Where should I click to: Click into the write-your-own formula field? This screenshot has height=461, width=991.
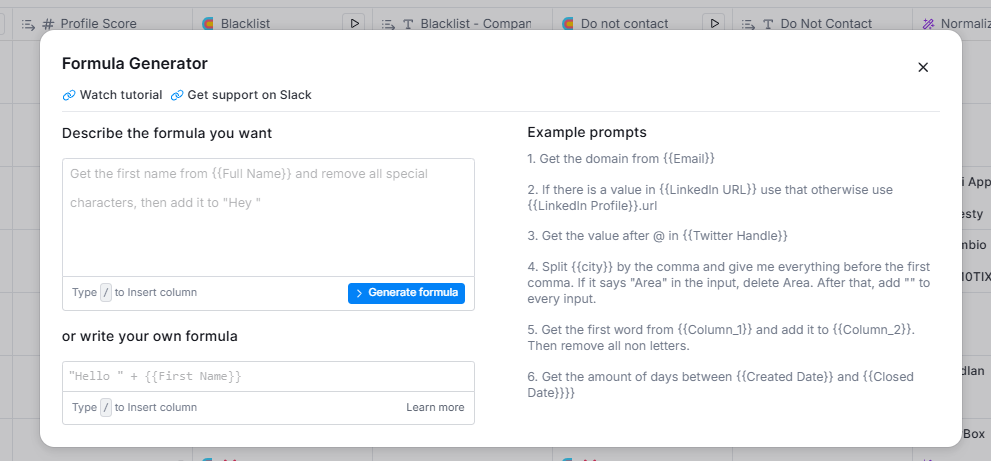tap(268, 376)
